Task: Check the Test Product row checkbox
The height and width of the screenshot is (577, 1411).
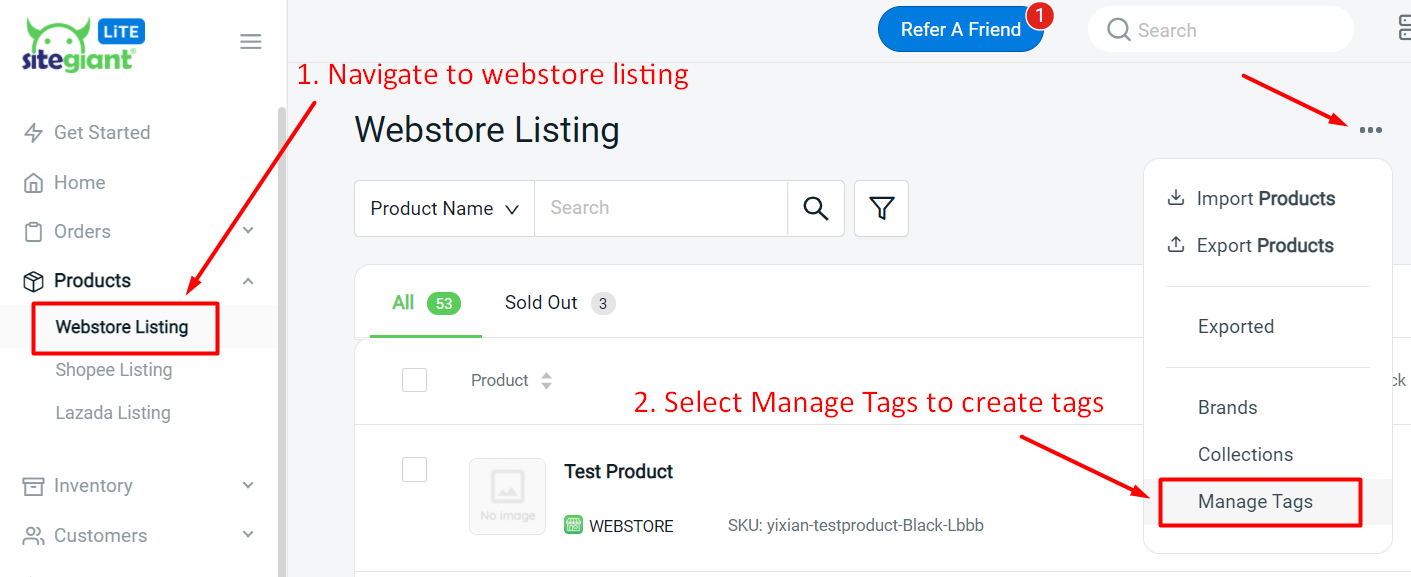Action: click(414, 469)
